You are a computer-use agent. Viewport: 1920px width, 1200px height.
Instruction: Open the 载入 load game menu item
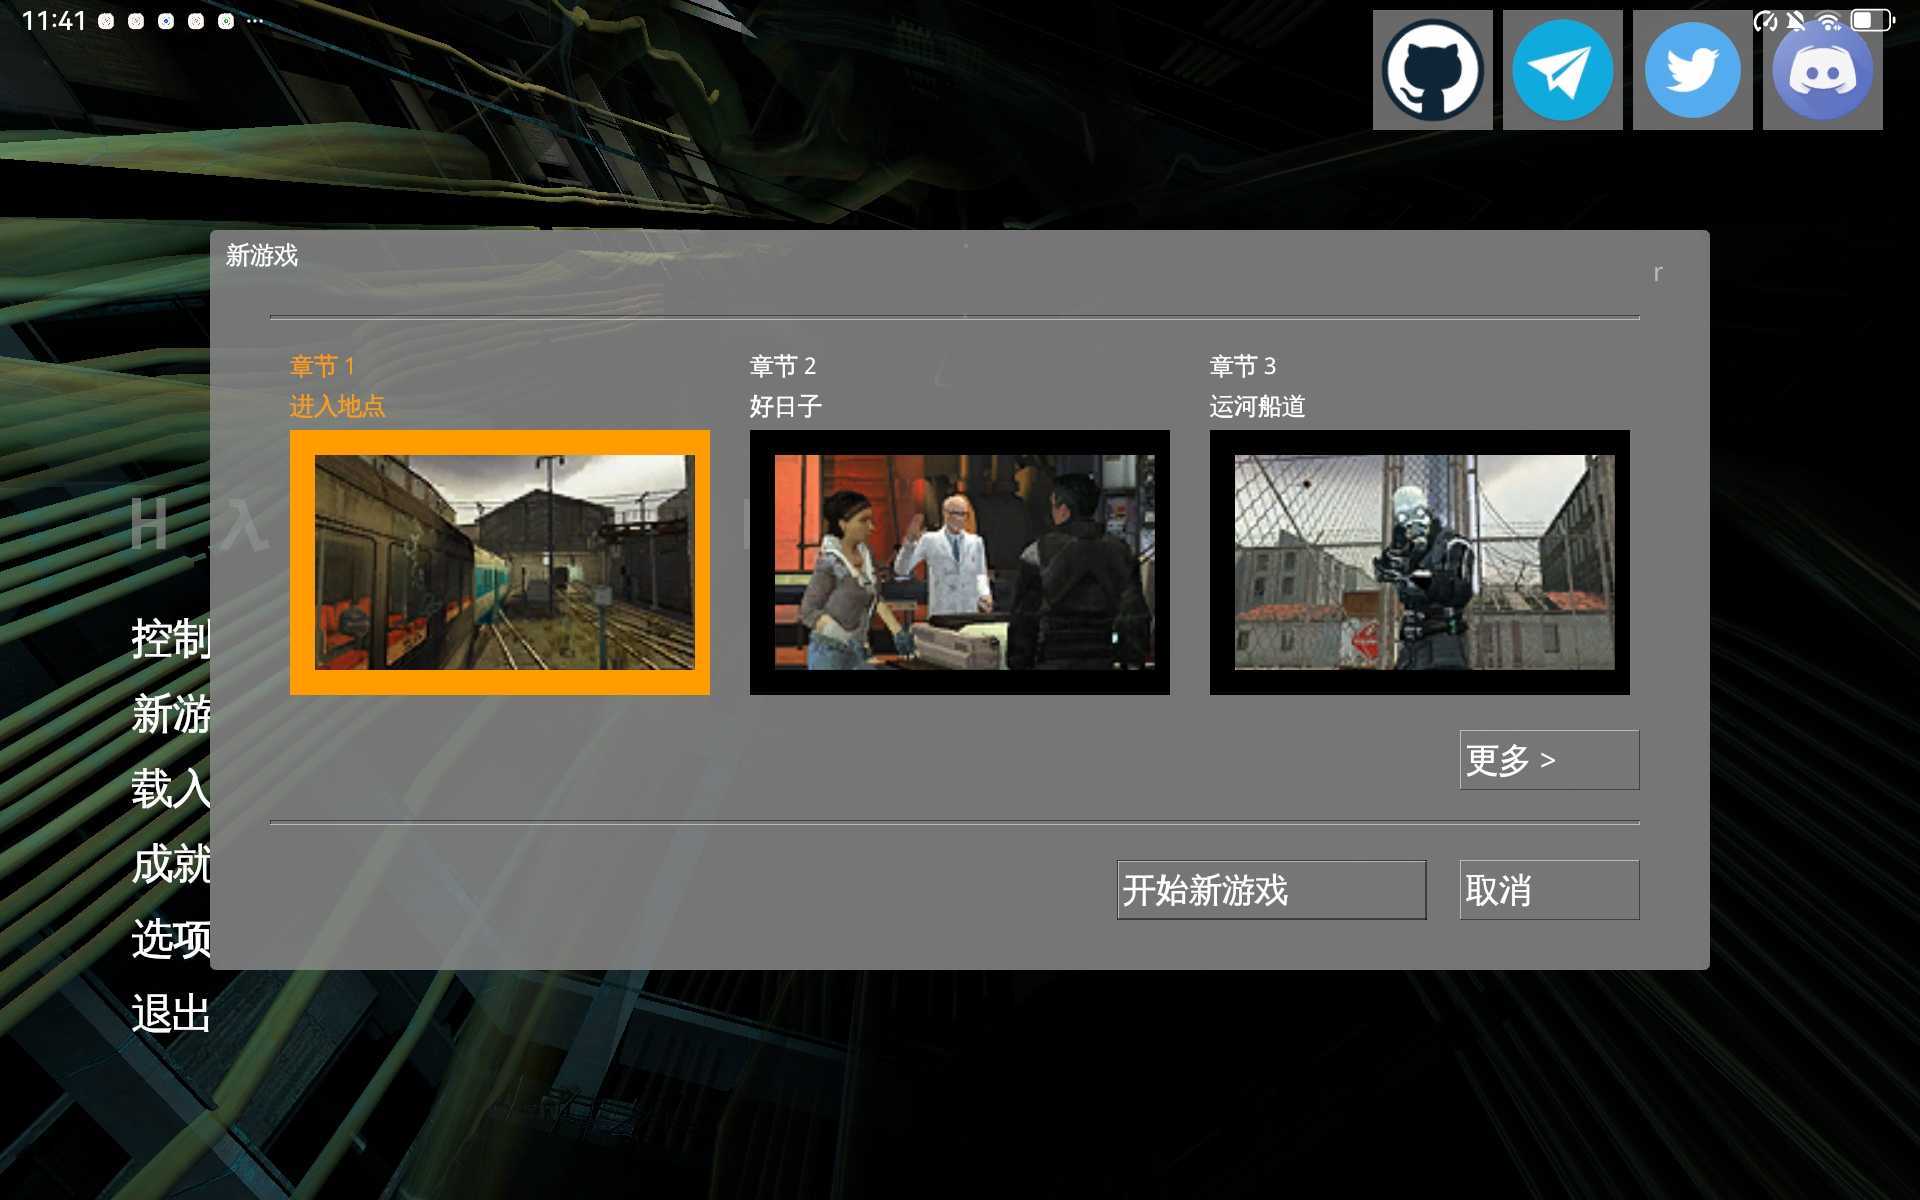[171, 788]
